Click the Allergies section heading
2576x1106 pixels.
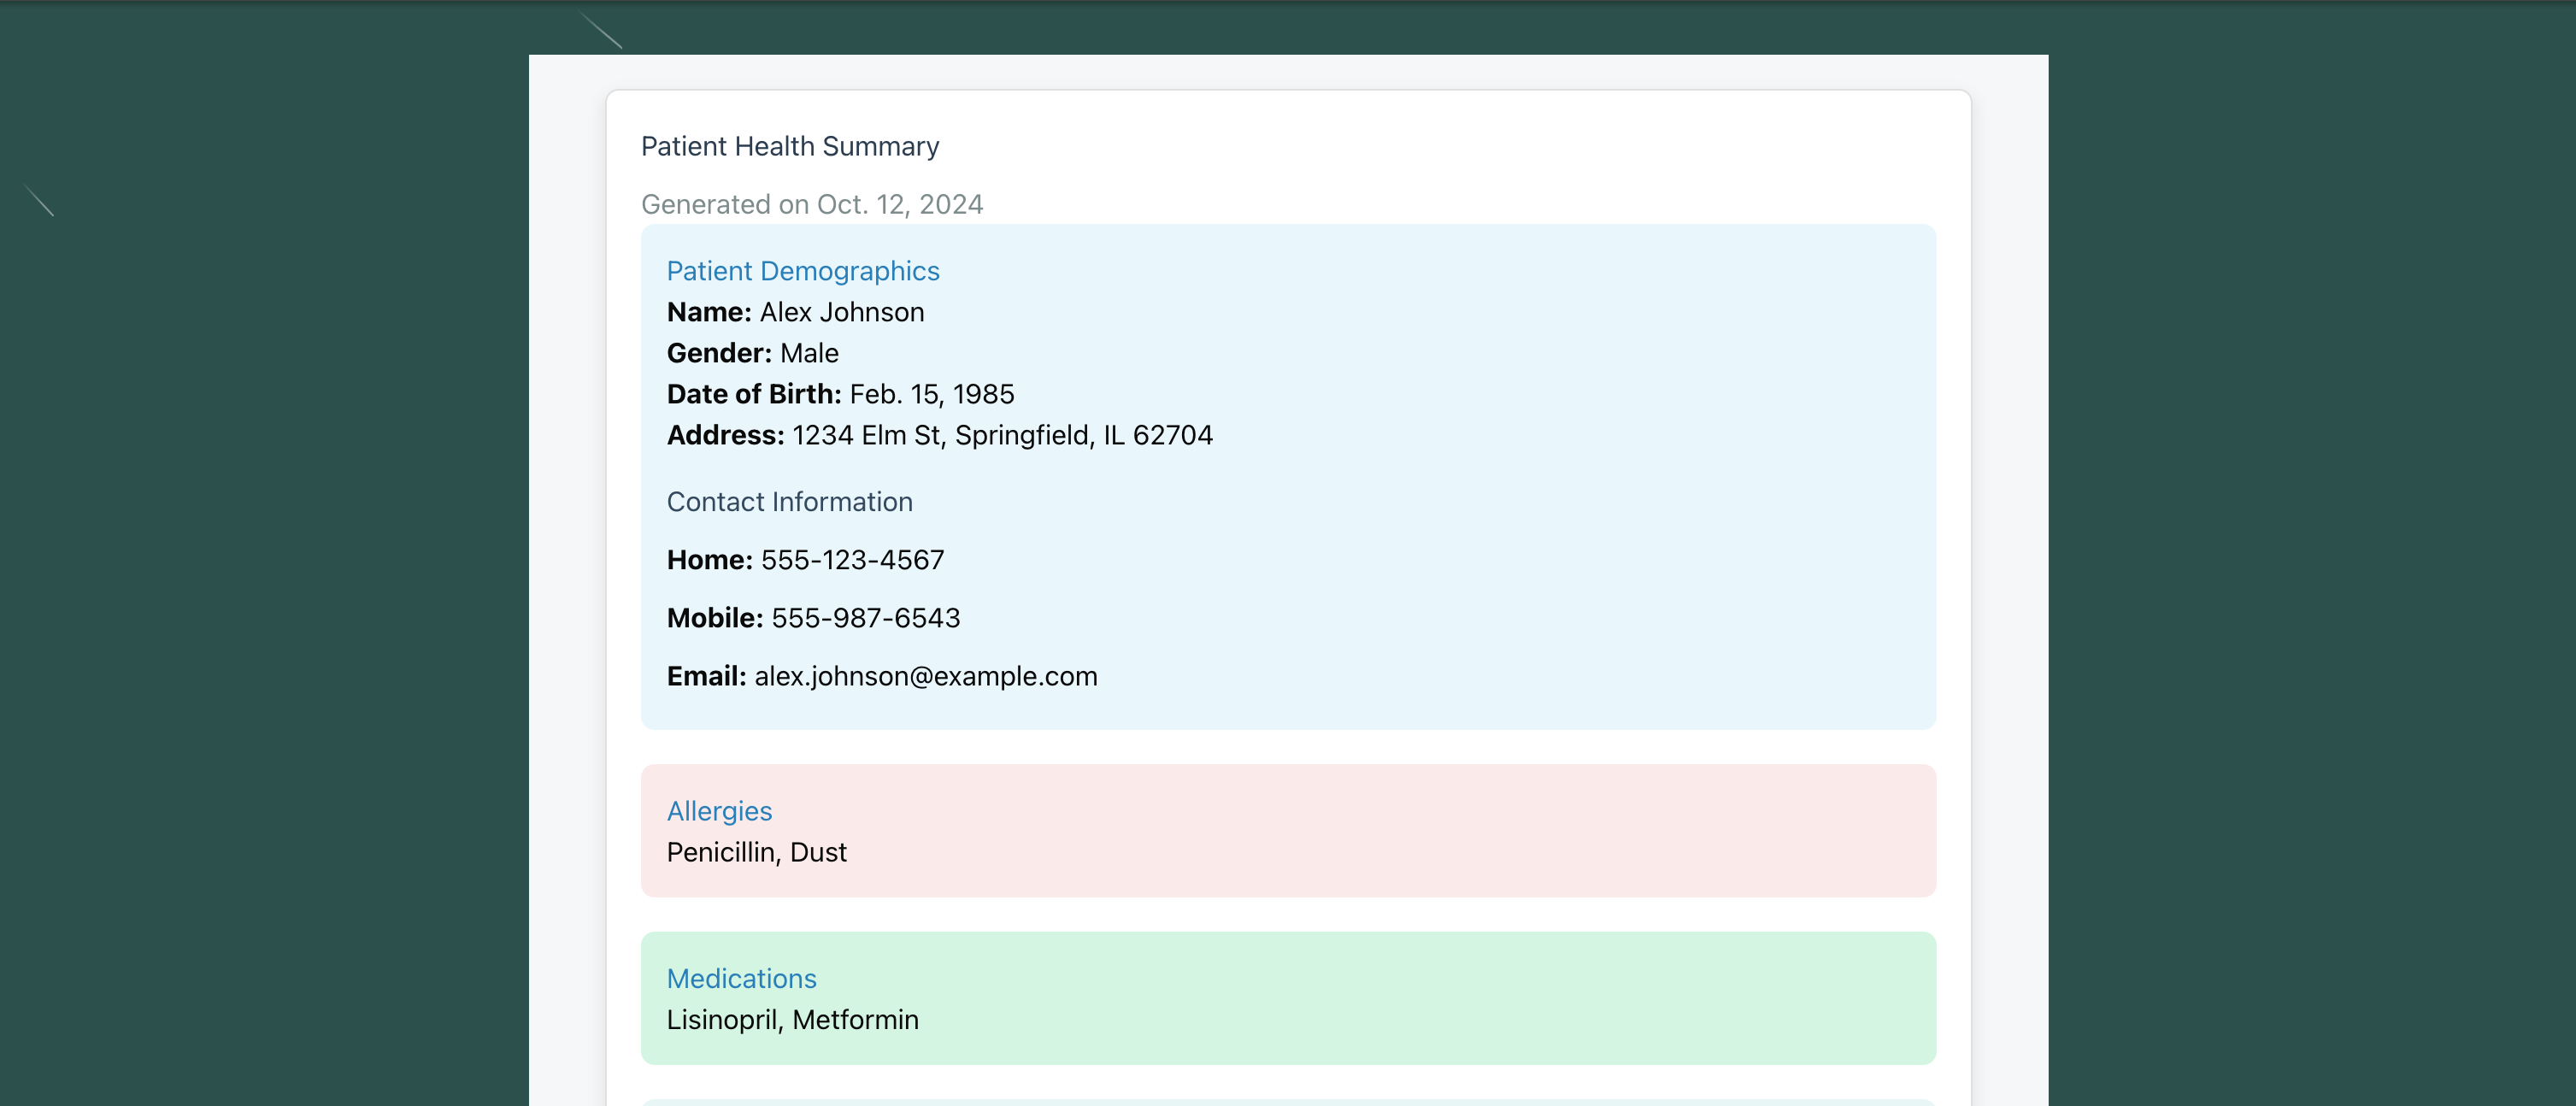coord(719,811)
